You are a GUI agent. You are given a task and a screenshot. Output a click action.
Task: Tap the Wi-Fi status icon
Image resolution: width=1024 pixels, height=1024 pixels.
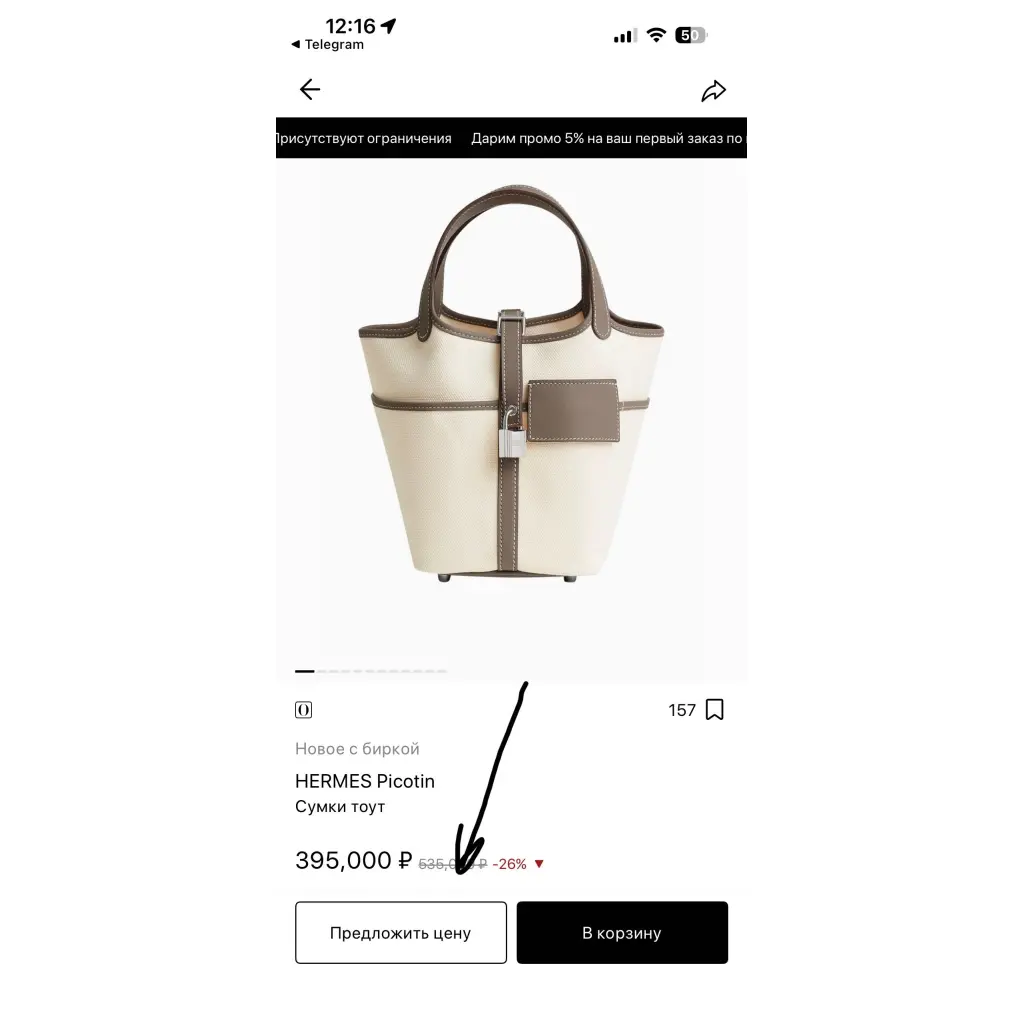click(656, 35)
